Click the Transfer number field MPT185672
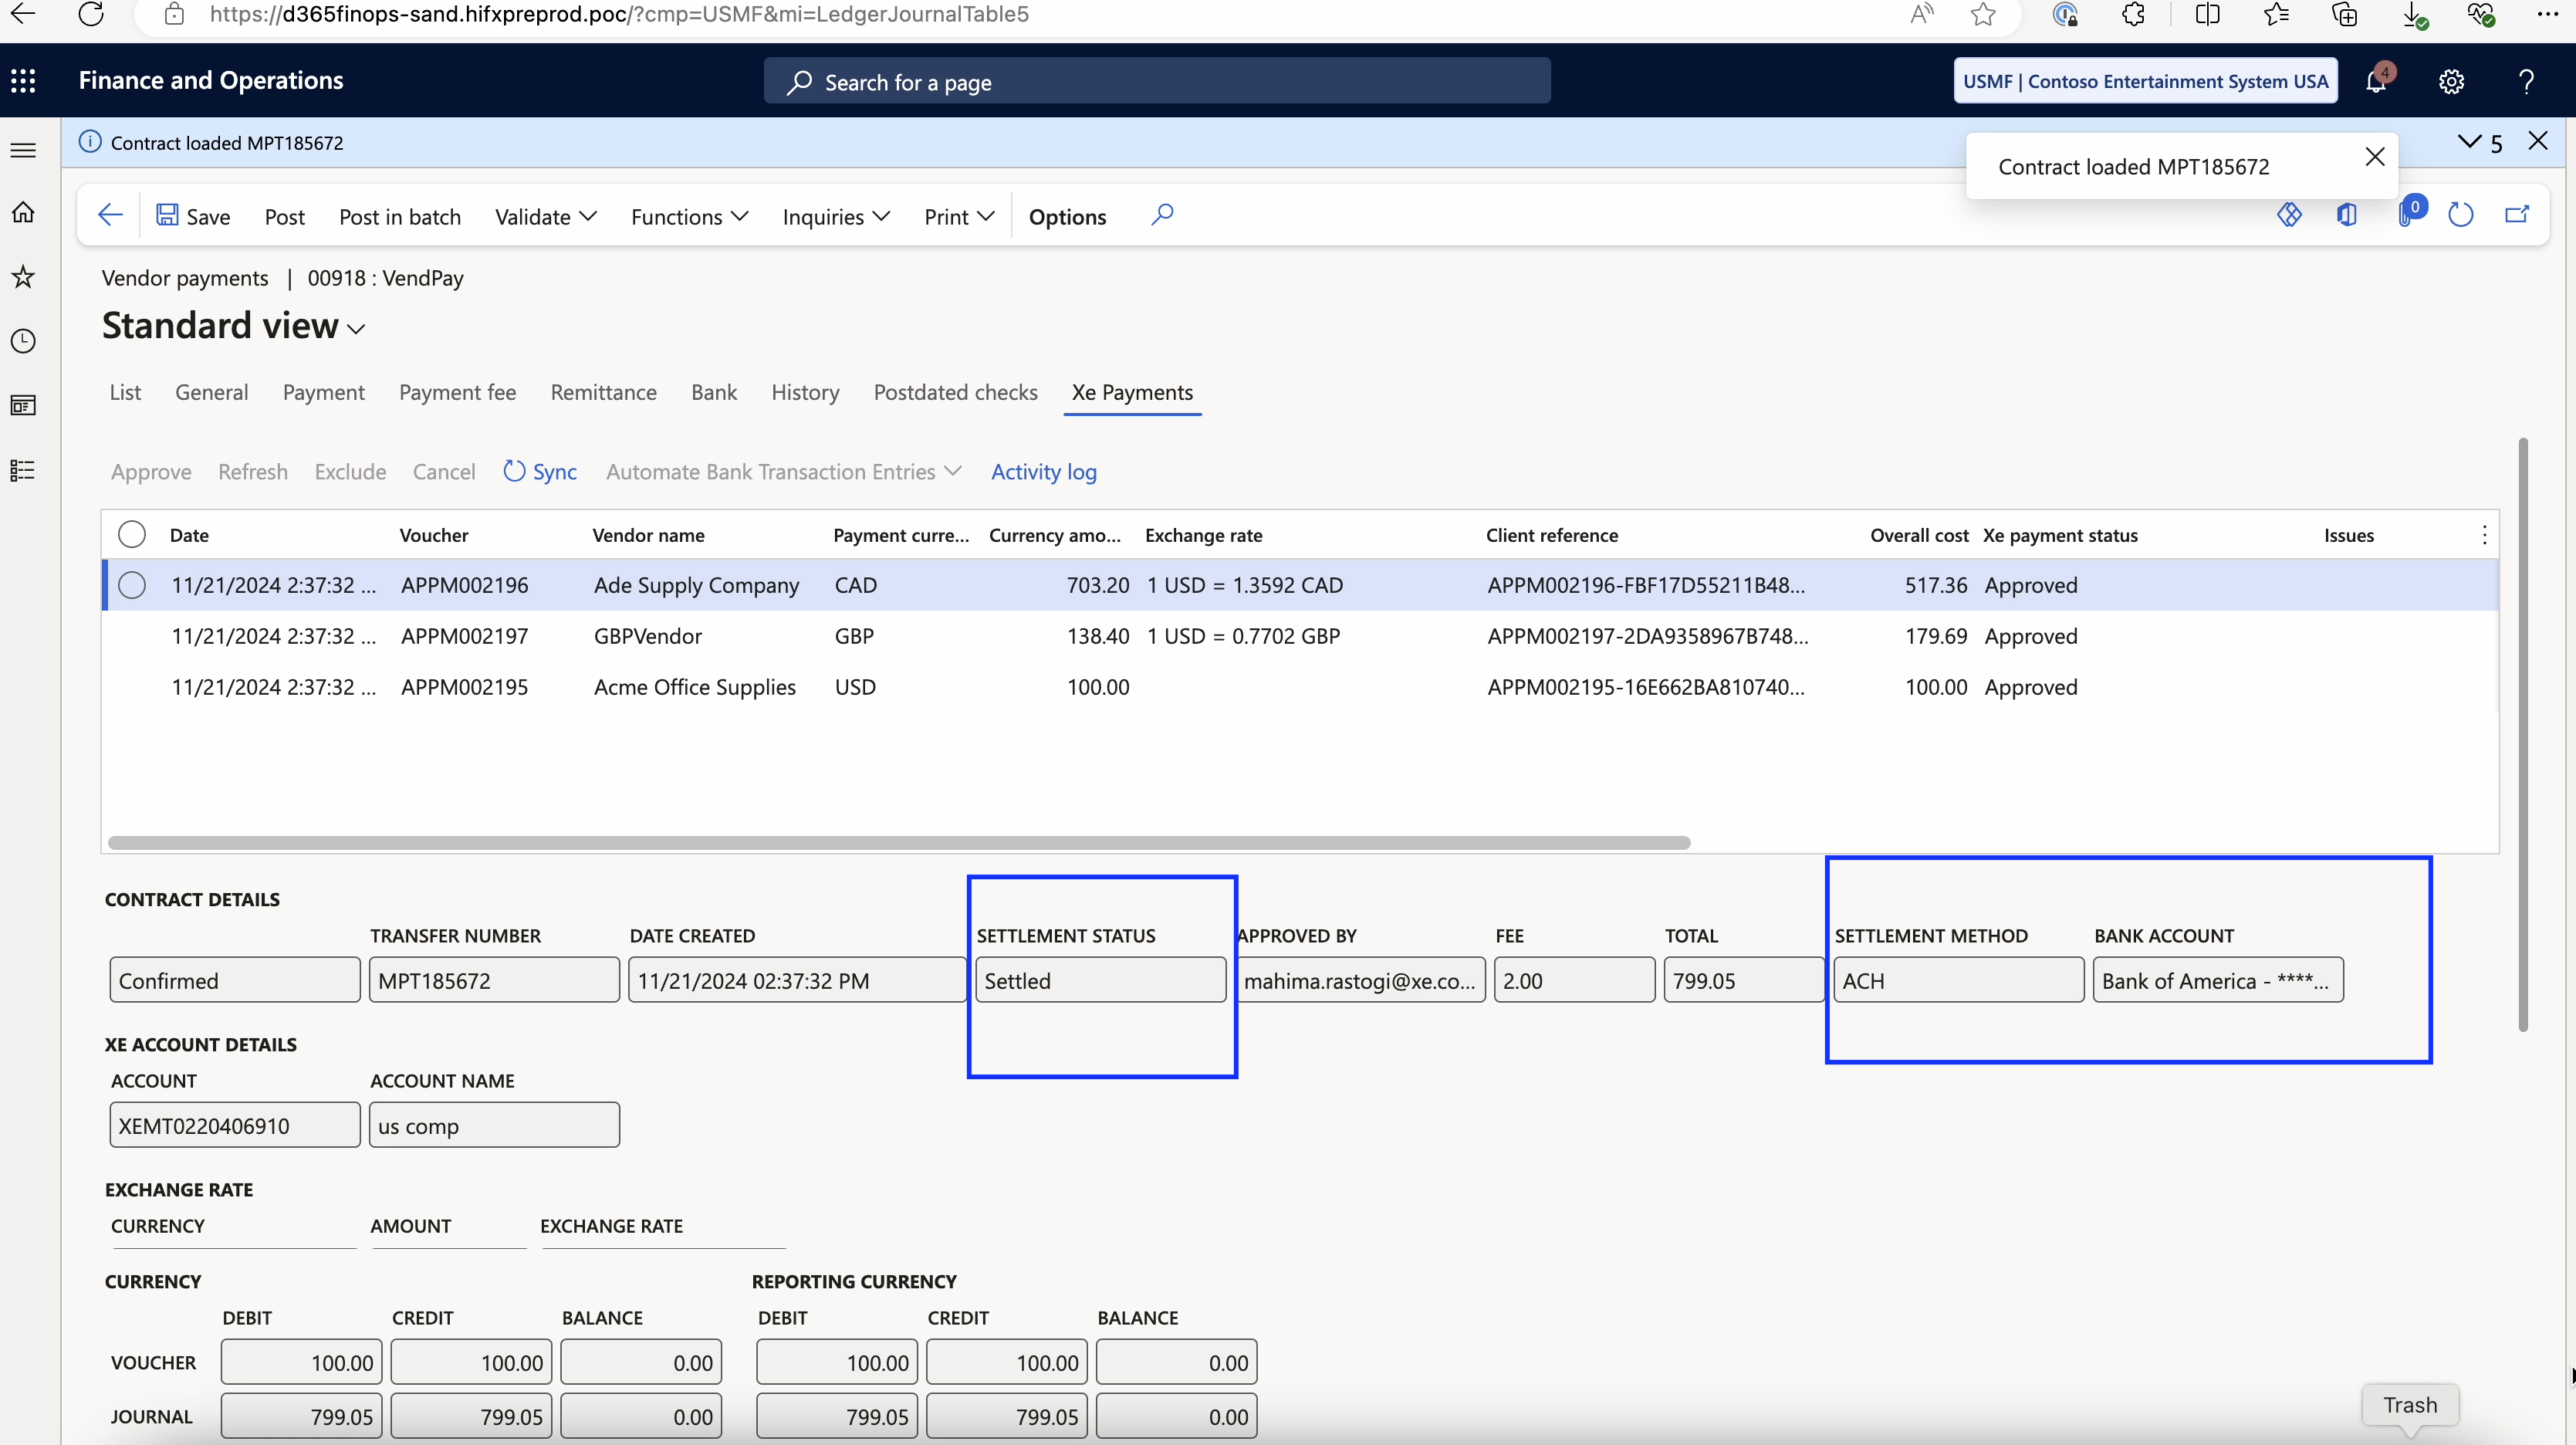This screenshot has height=1445, width=2576. click(493, 980)
